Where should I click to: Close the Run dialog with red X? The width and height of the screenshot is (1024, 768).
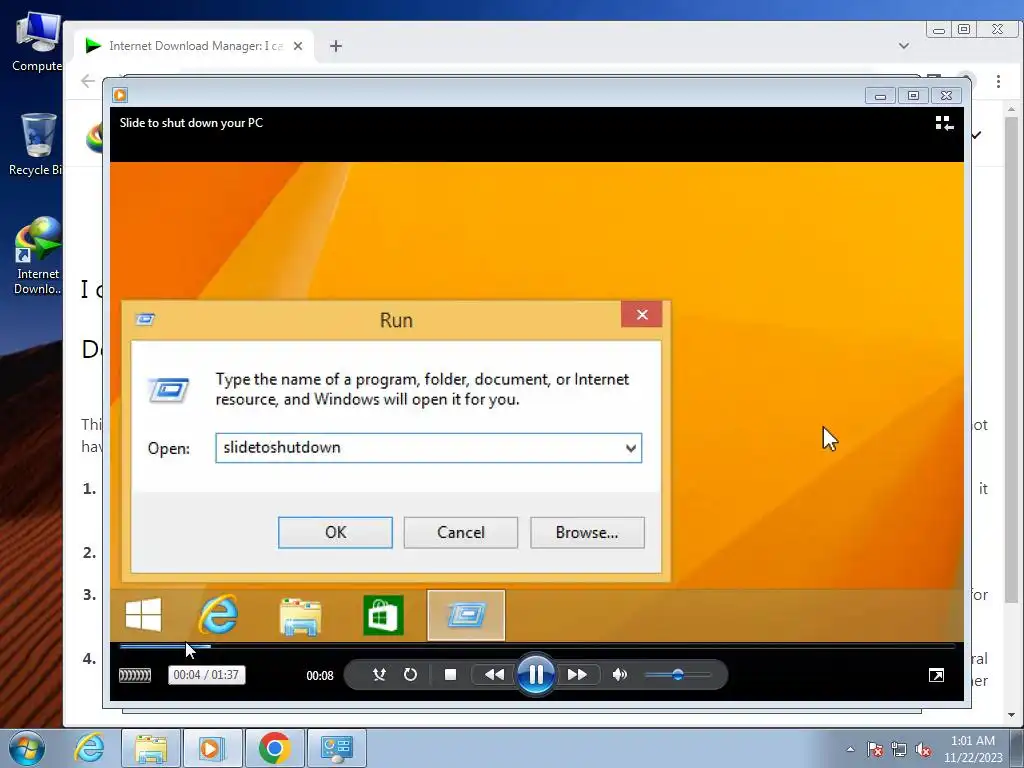click(x=642, y=315)
